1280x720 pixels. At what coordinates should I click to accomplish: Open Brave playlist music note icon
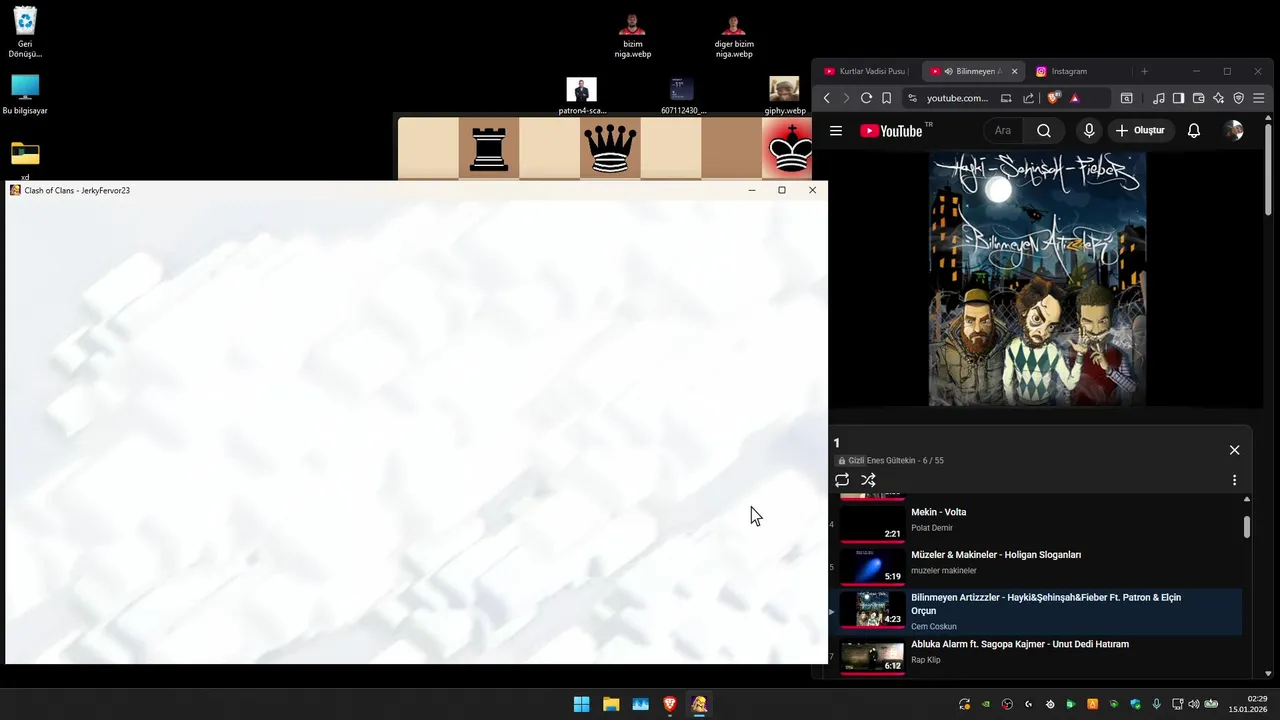[1159, 98]
